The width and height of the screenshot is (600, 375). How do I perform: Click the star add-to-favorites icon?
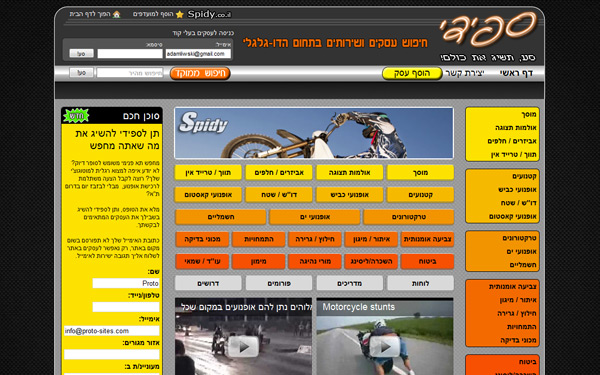(179, 15)
